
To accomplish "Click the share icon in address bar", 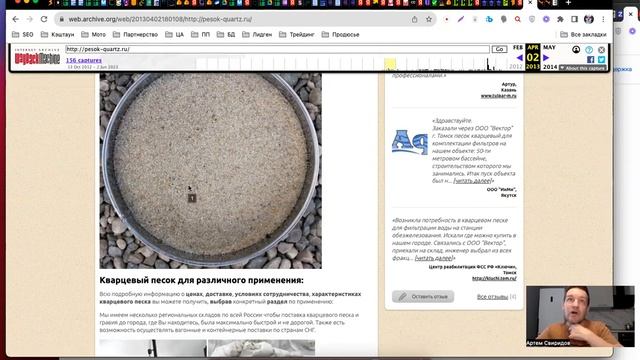I will 415,19.
